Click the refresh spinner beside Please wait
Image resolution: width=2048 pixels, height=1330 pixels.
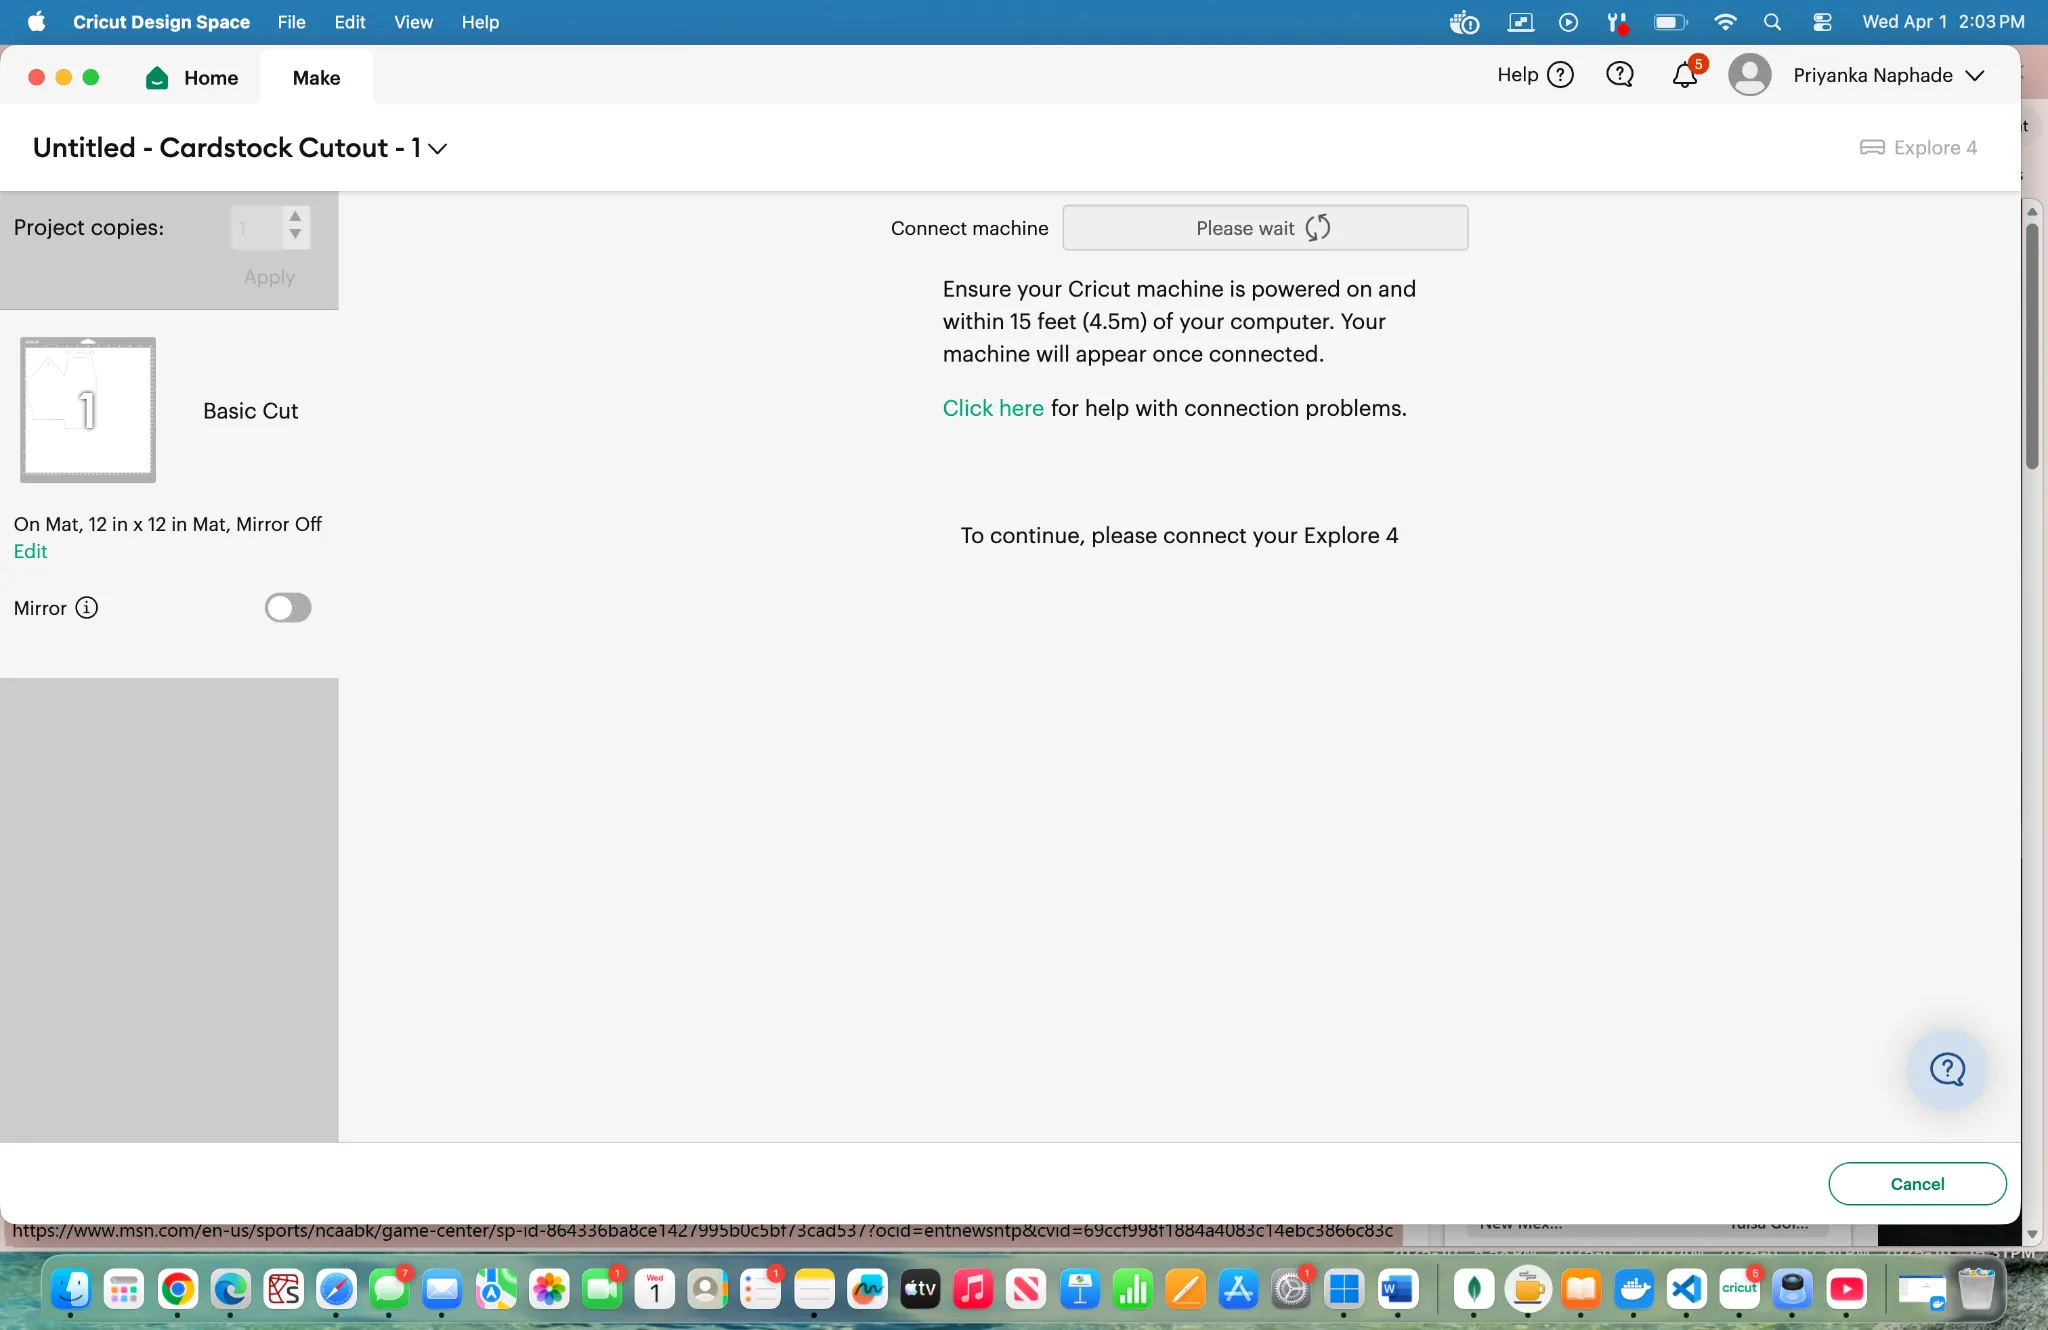coord(1318,228)
